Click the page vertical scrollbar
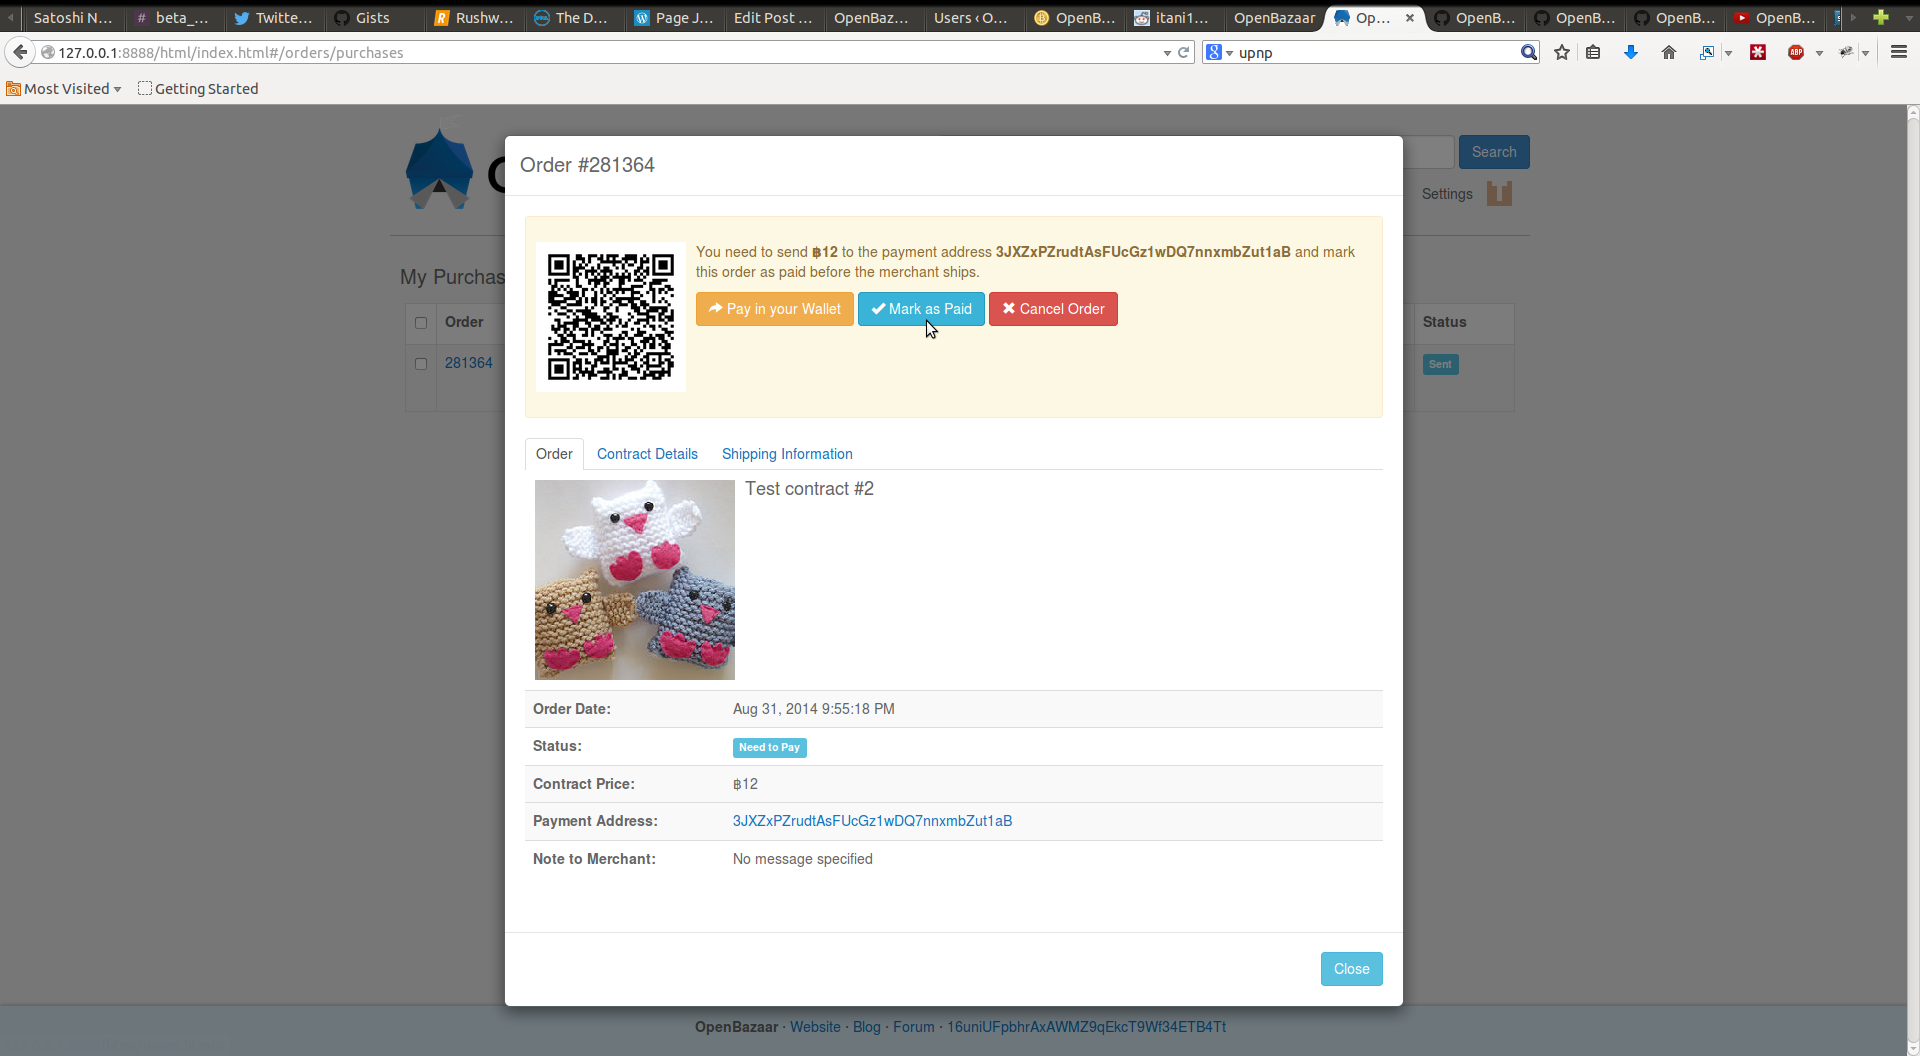The width and height of the screenshot is (1920, 1056). 1913,580
